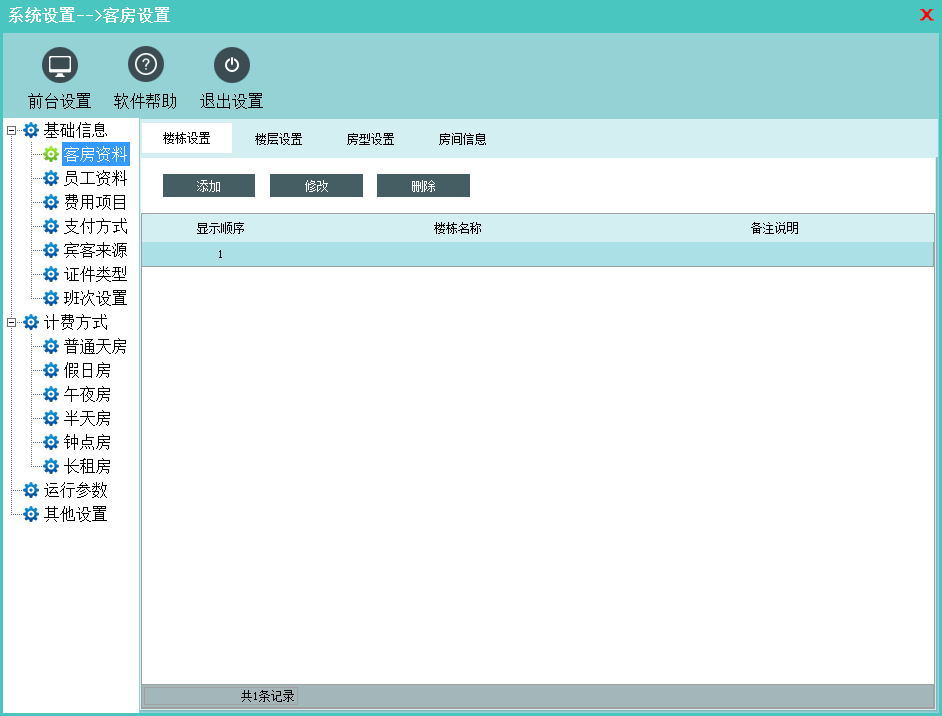The image size is (942, 716).
Task: Switch to the 房型设置 tab
Action: coord(370,140)
